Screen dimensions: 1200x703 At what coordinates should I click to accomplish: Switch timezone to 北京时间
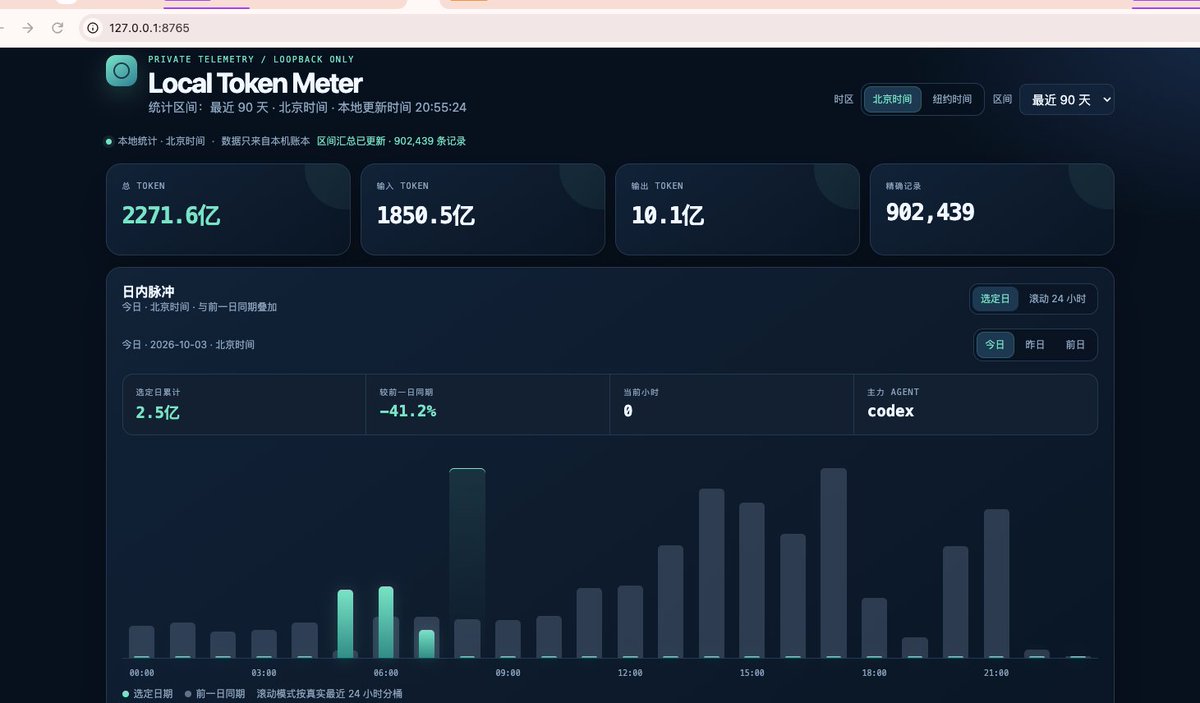pyautogui.click(x=892, y=99)
